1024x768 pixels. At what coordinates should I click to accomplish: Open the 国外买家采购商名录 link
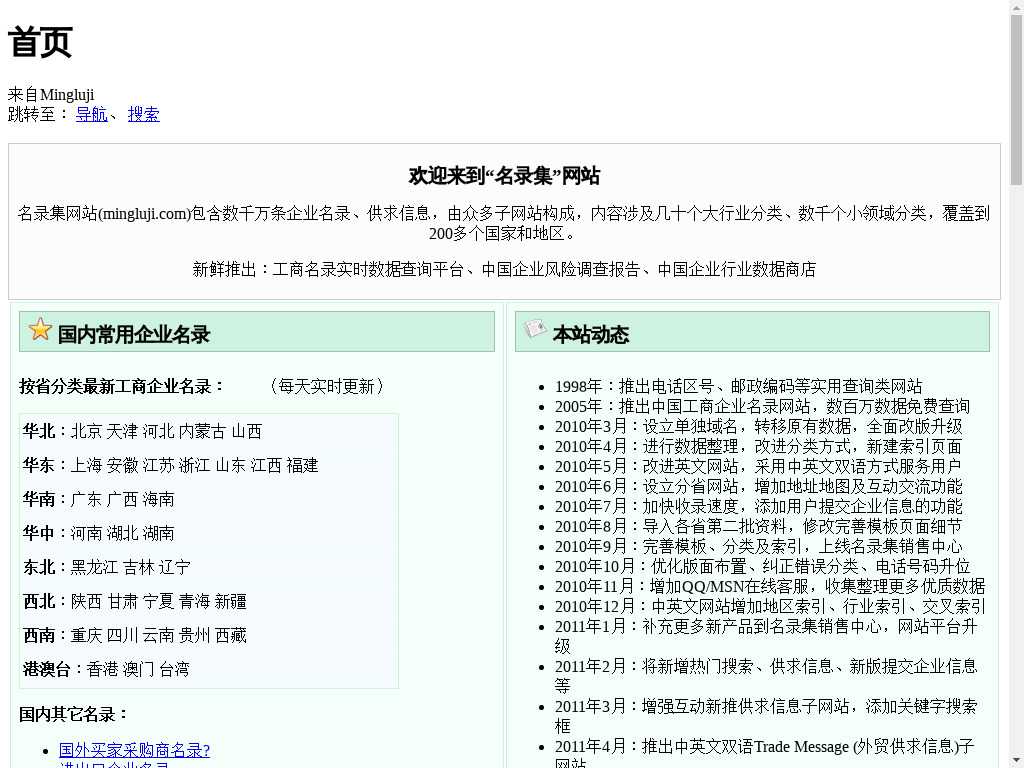pos(135,750)
